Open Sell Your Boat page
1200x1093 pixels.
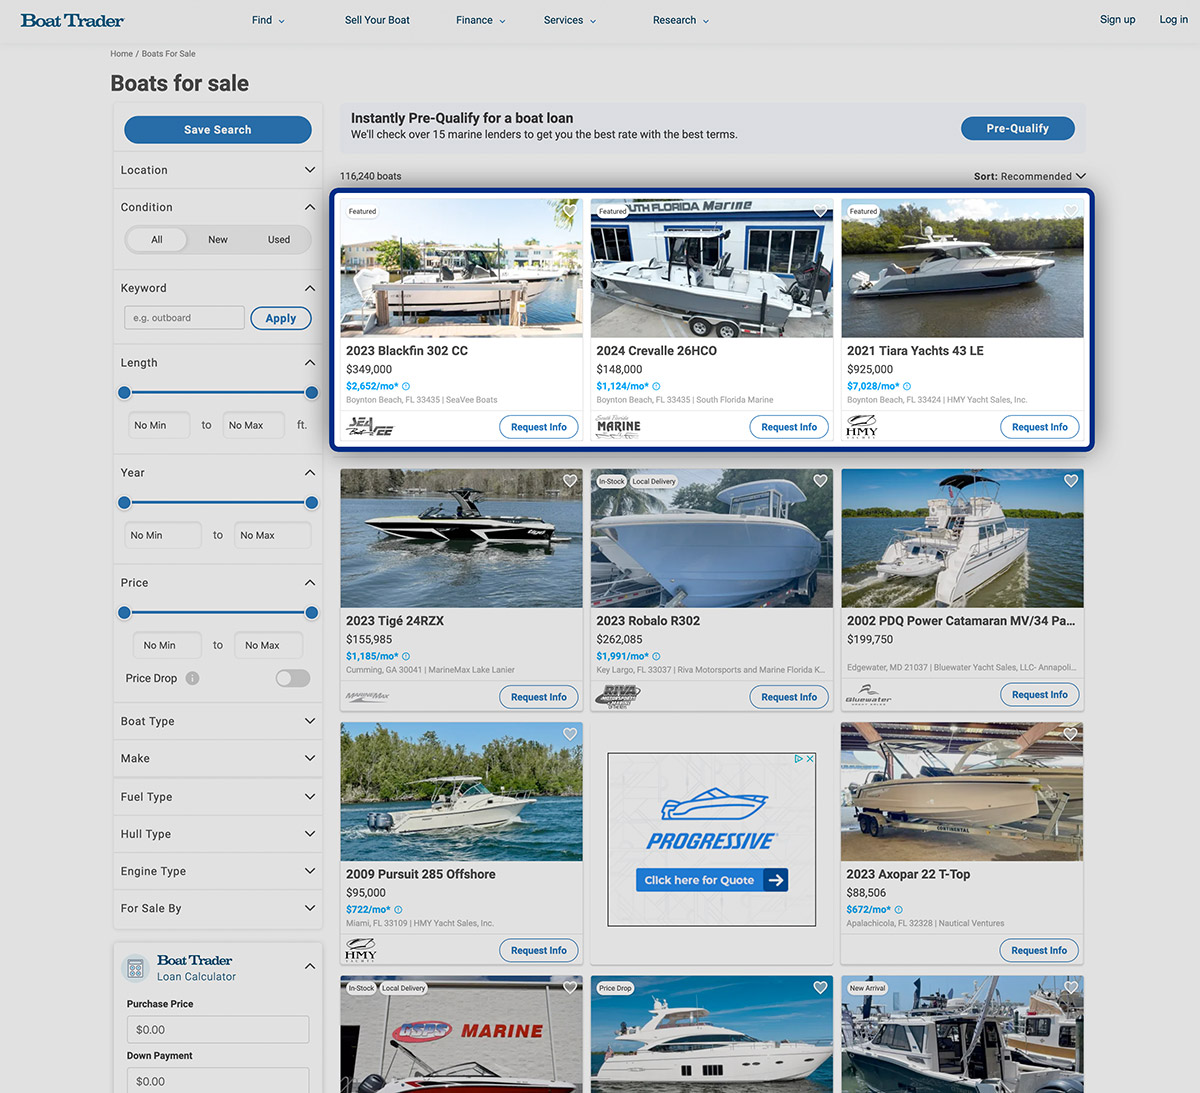tap(377, 20)
